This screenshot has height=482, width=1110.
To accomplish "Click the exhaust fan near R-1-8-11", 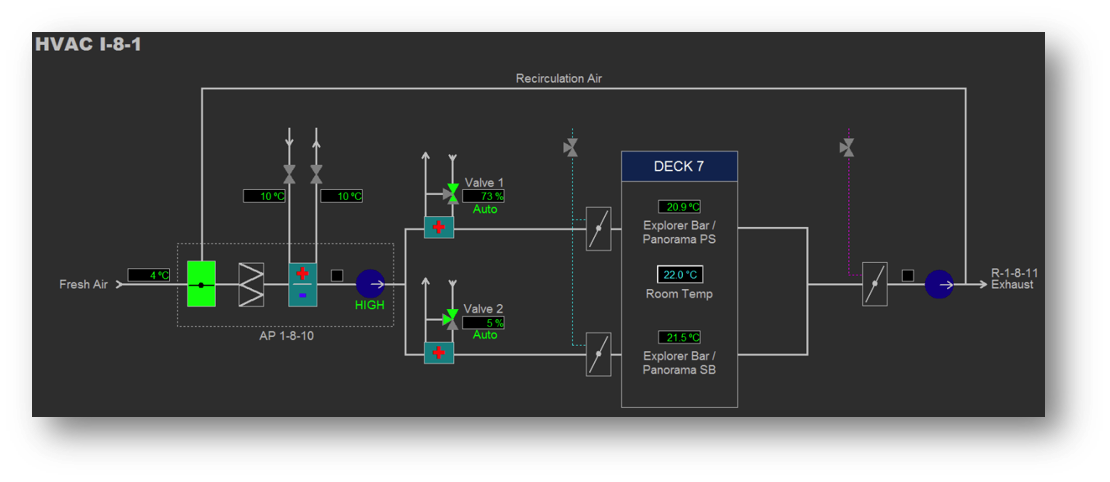I will tap(939, 285).
